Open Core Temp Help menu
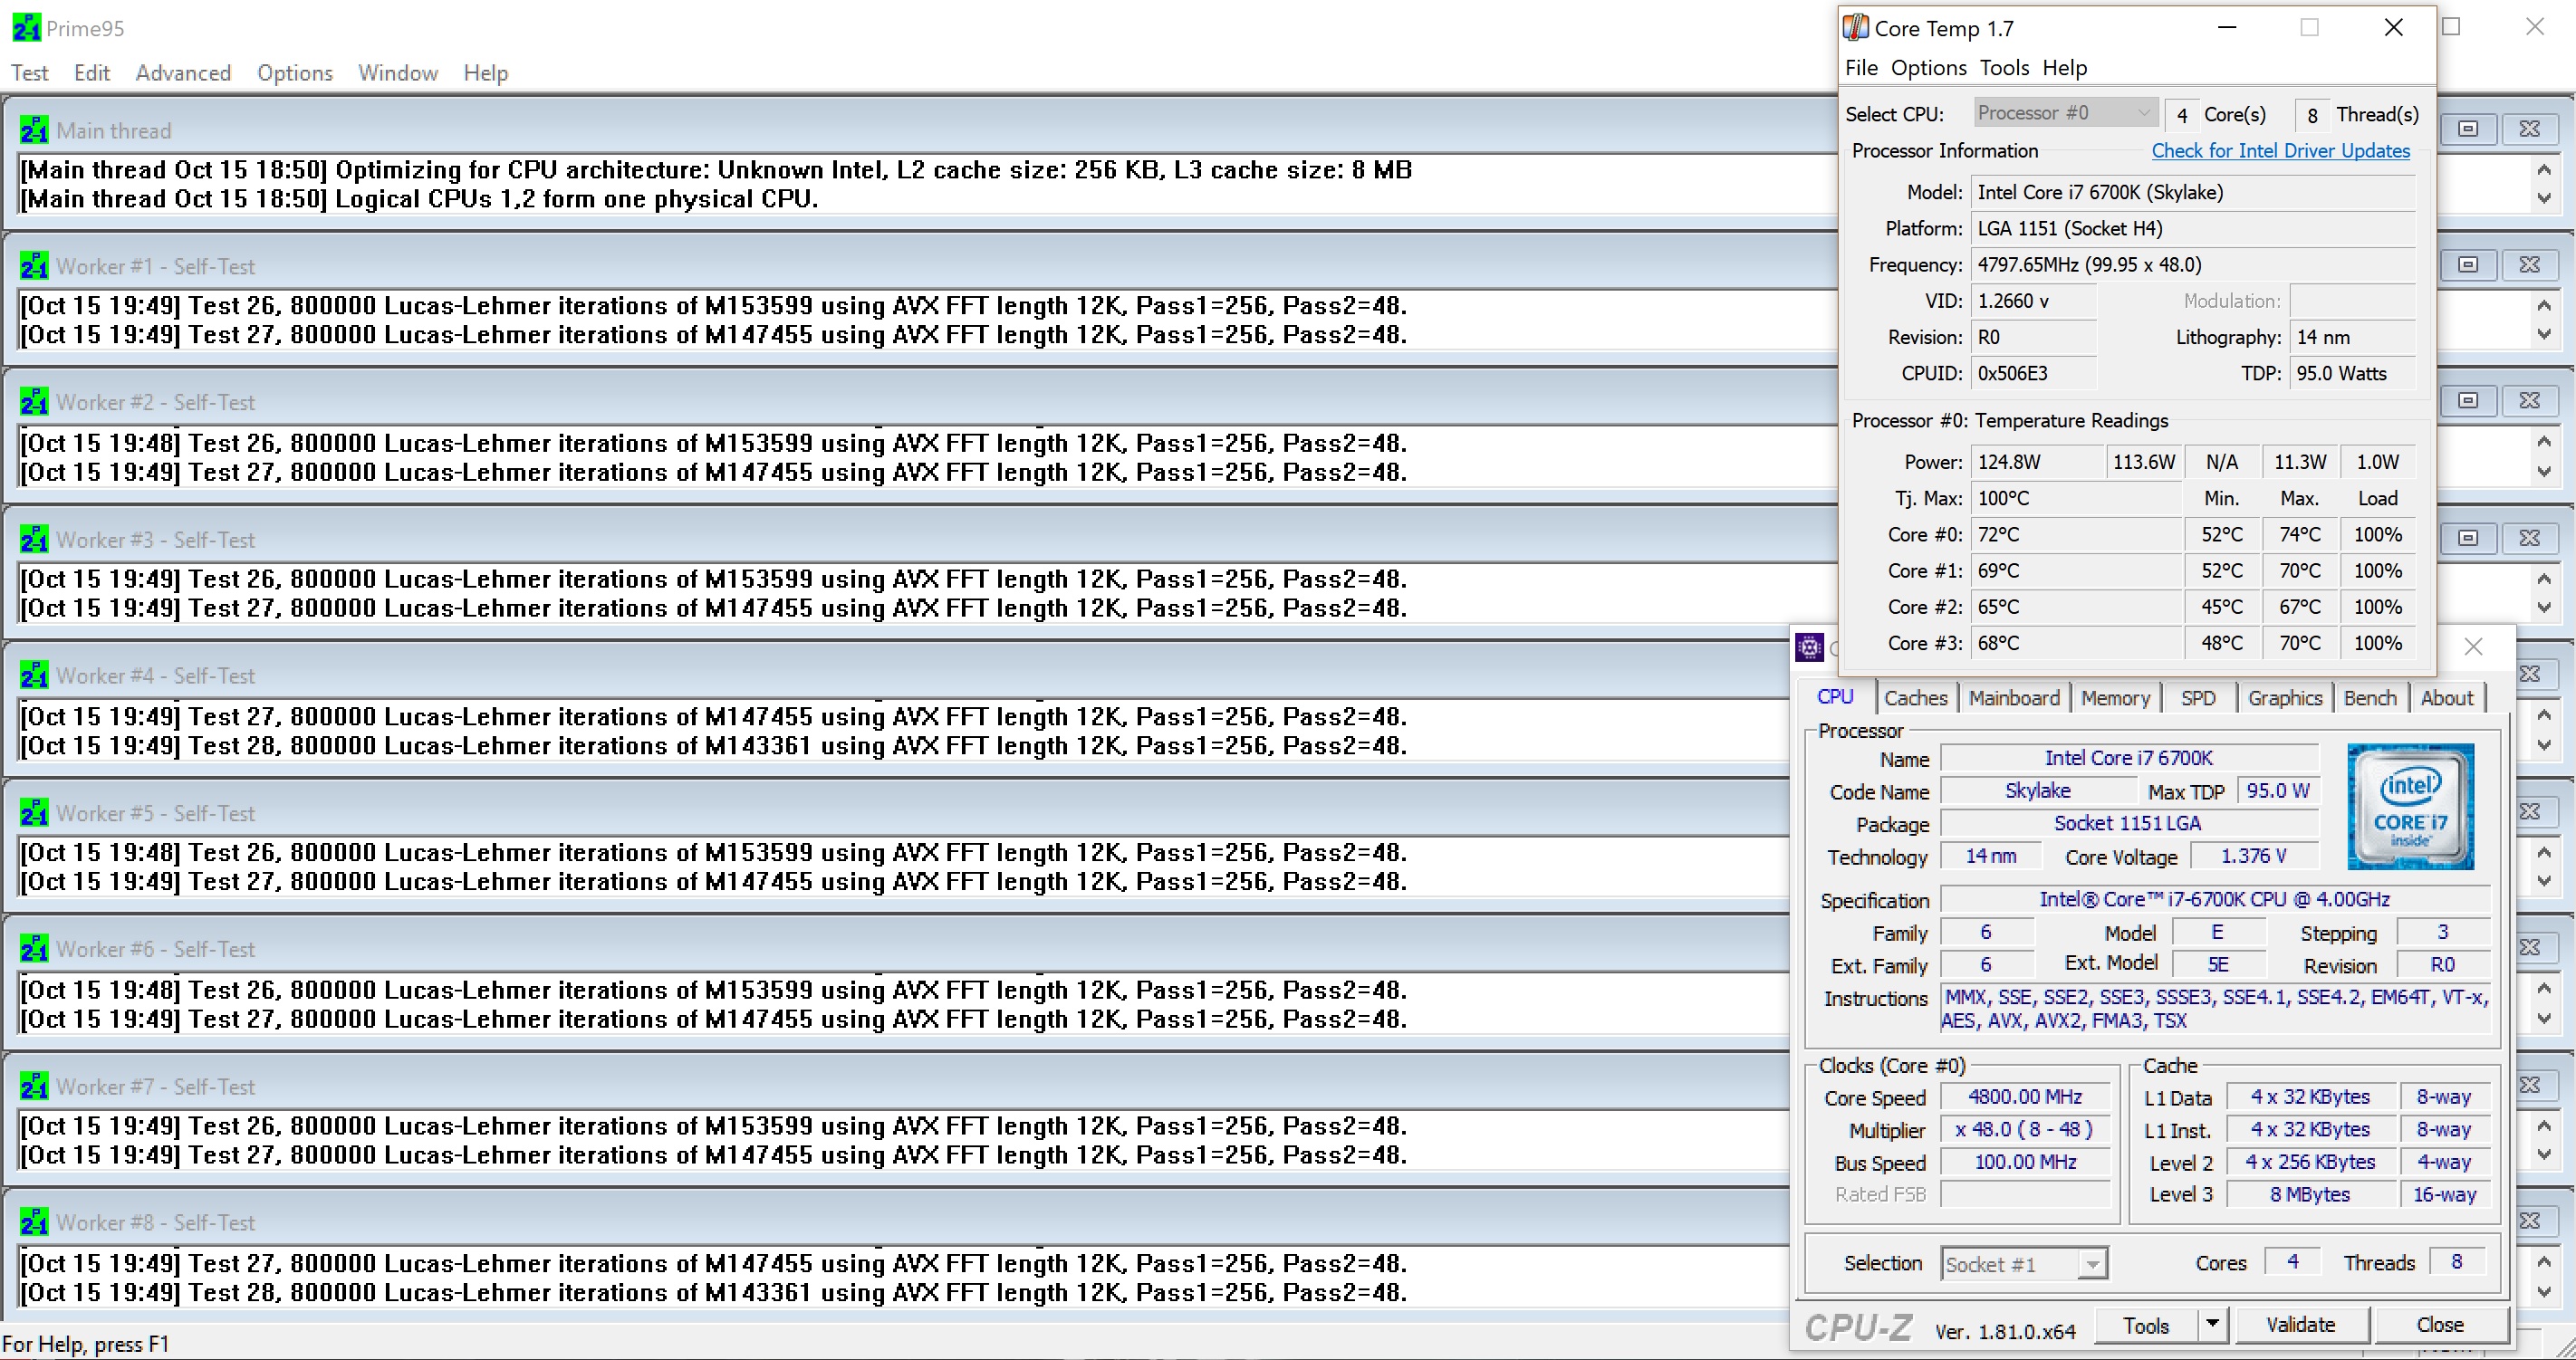The height and width of the screenshot is (1360, 2576). click(x=2064, y=68)
